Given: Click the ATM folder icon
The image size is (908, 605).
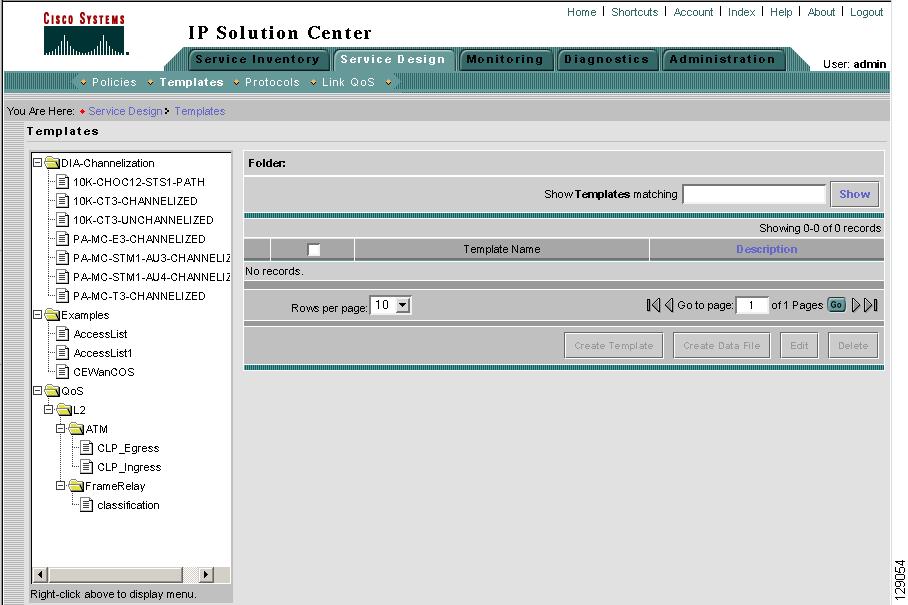Looking at the screenshot, I should pyautogui.click(x=76, y=429).
